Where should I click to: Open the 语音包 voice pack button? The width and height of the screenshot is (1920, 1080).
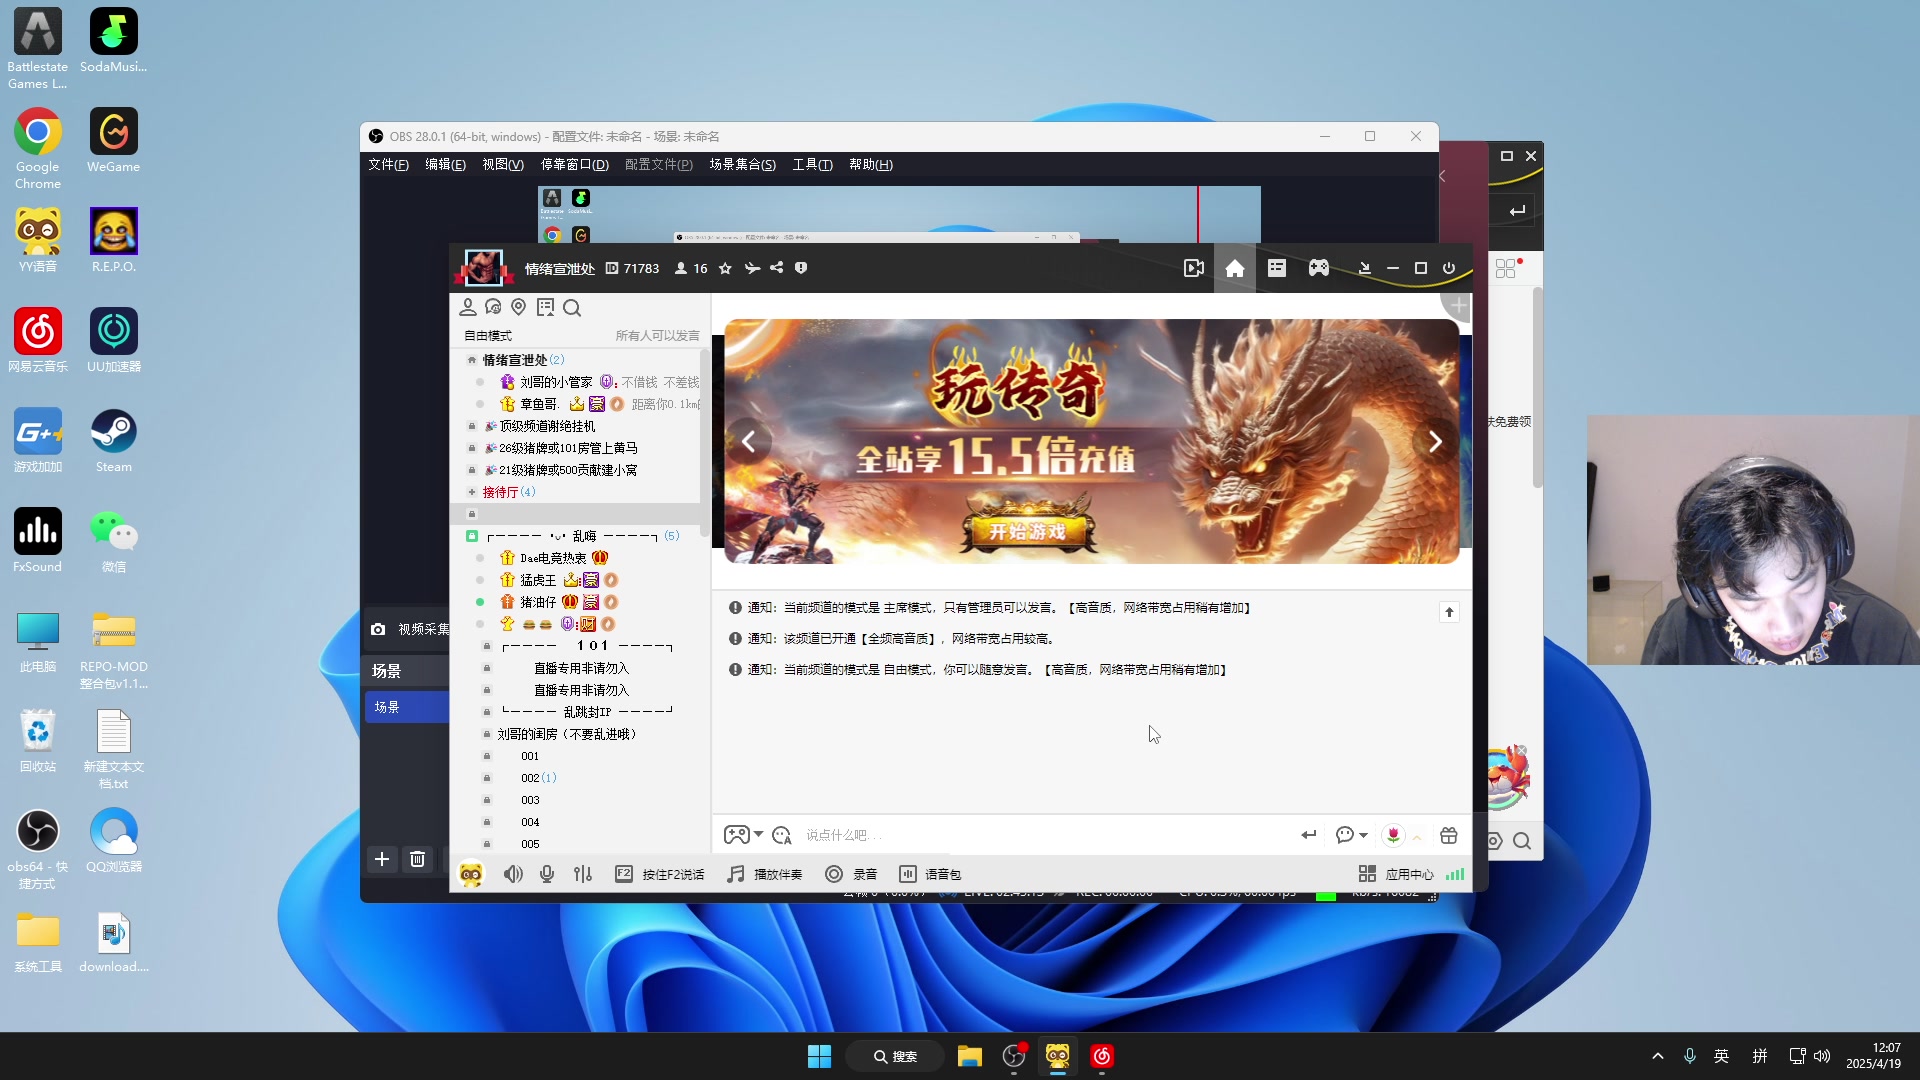click(930, 874)
